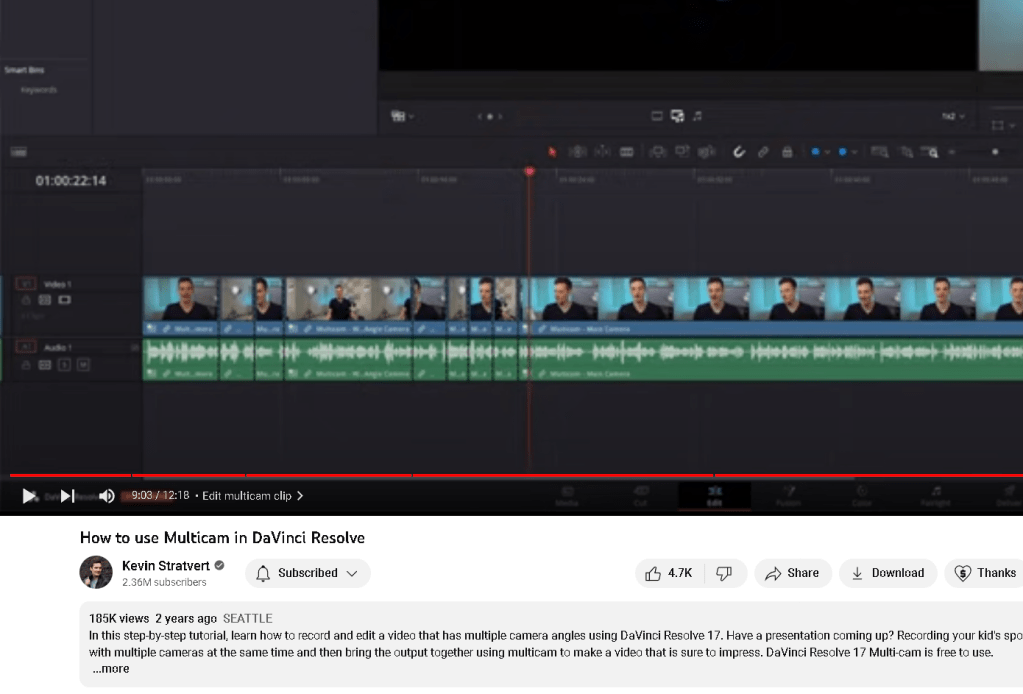Image resolution: width=1023 pixels, height=694 pixels.
Task: Select the Dynamic Trim Mode tool
Action: pyautogui.click(x=602, y=152)
